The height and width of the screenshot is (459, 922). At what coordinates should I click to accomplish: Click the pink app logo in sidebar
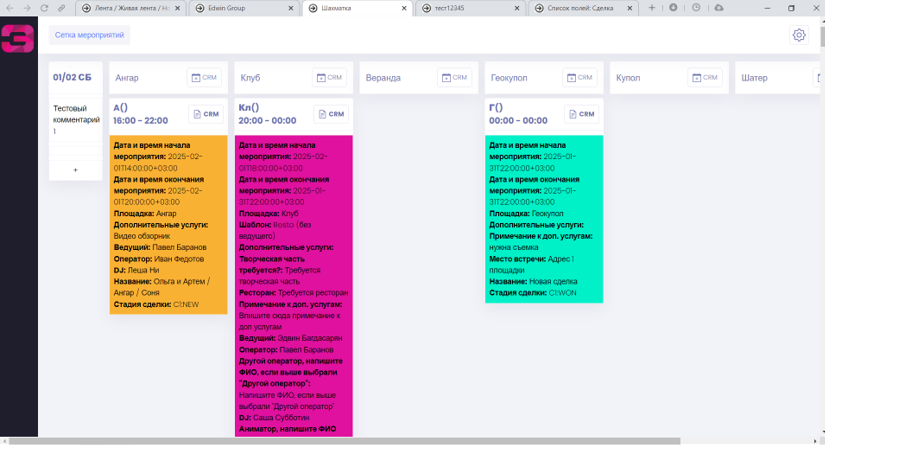pyautogui.click(x=18, y=38)
